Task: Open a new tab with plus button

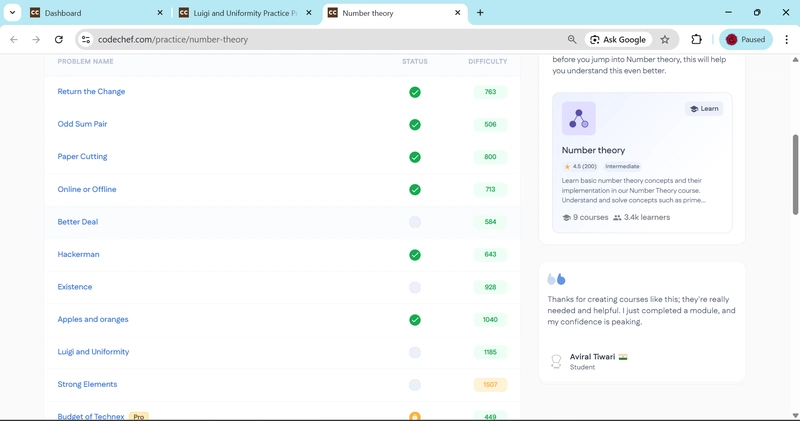Action: [480, 13]
